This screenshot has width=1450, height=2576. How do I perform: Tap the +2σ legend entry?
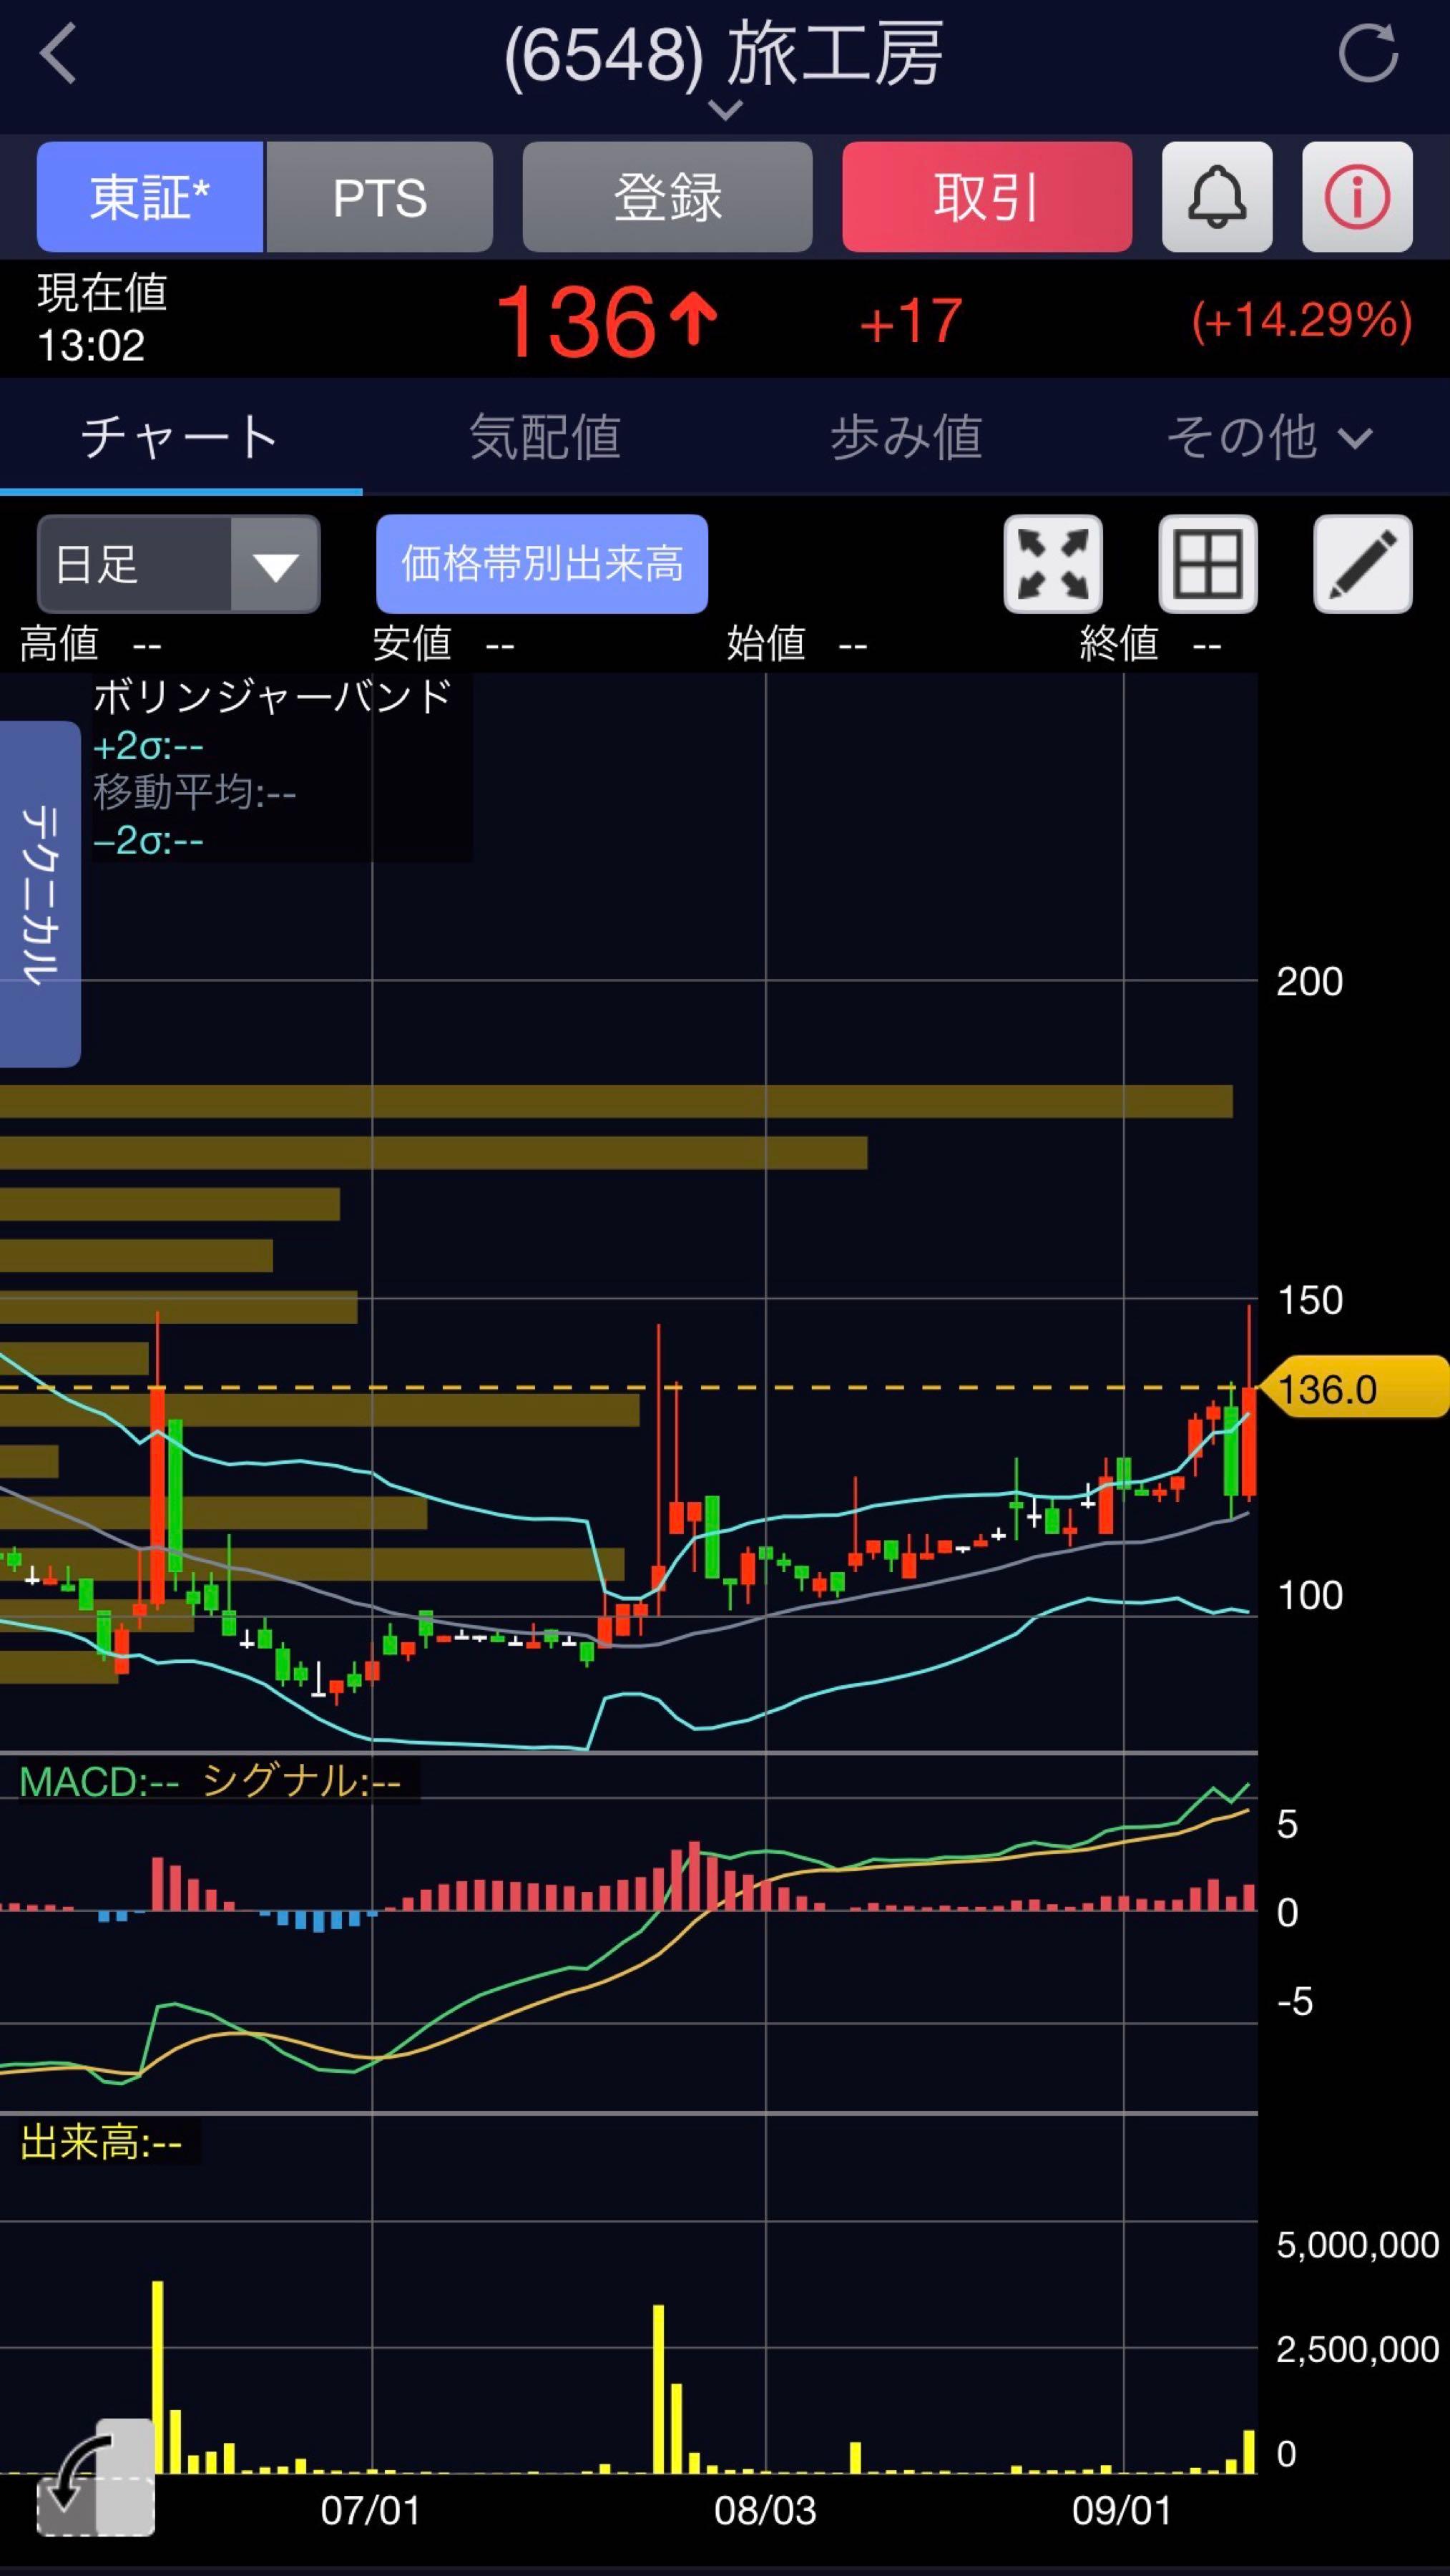coord(148,746)
